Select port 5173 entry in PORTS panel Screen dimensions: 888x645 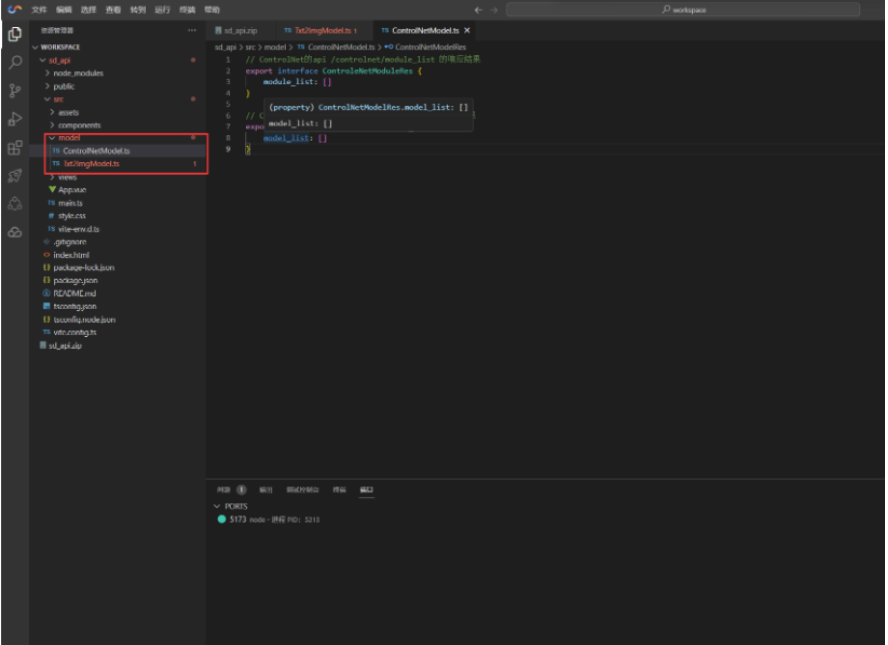point(268,519)
